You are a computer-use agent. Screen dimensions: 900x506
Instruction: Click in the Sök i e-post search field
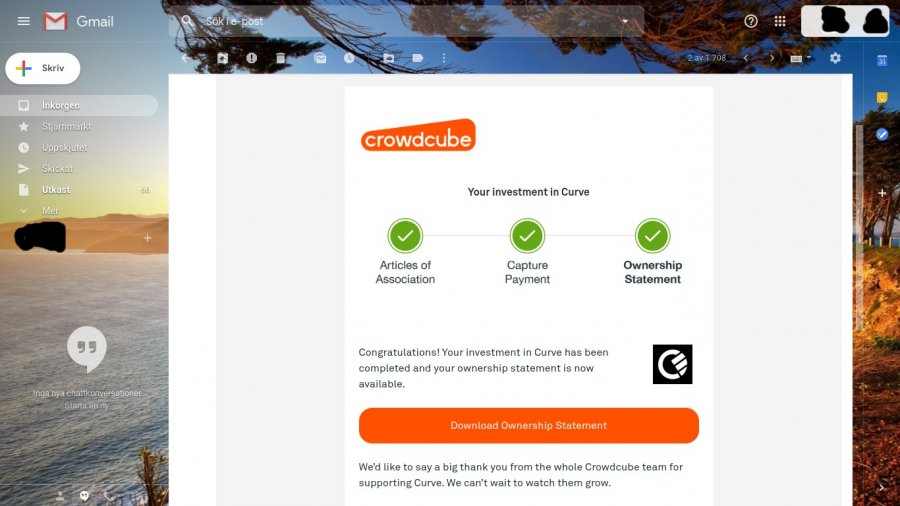(x=406, y=21)
